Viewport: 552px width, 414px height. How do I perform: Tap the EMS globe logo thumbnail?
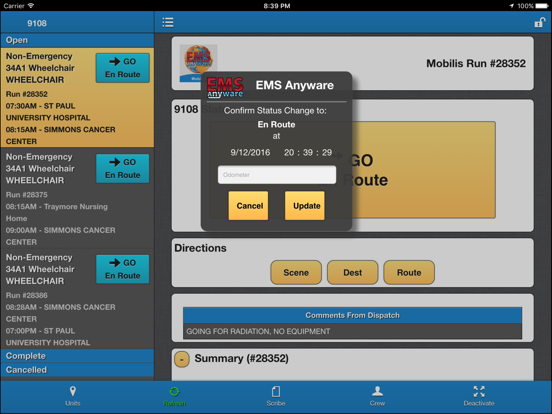[198, 63]
